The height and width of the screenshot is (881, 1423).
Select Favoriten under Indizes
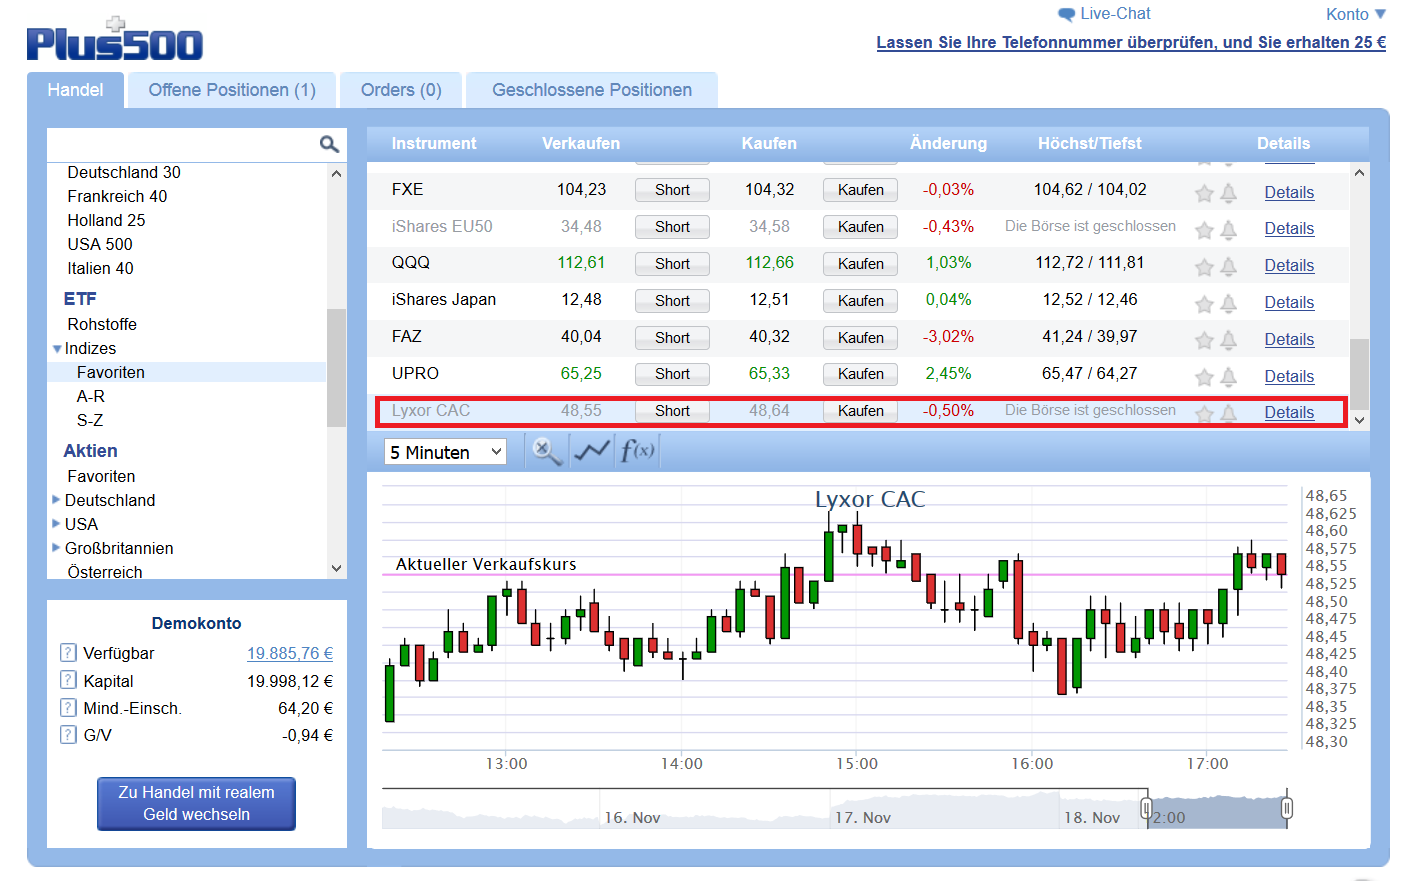[110, 372]
